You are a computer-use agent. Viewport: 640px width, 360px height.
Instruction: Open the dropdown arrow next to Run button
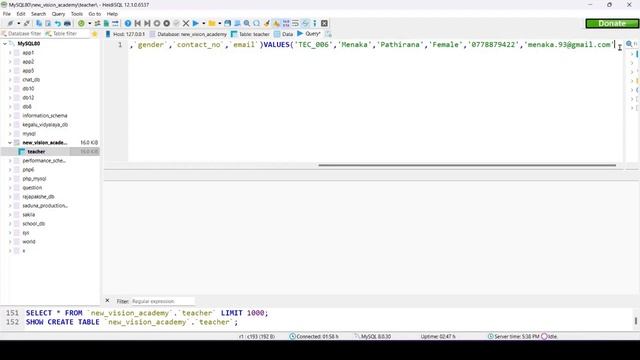tap(203, 23)
